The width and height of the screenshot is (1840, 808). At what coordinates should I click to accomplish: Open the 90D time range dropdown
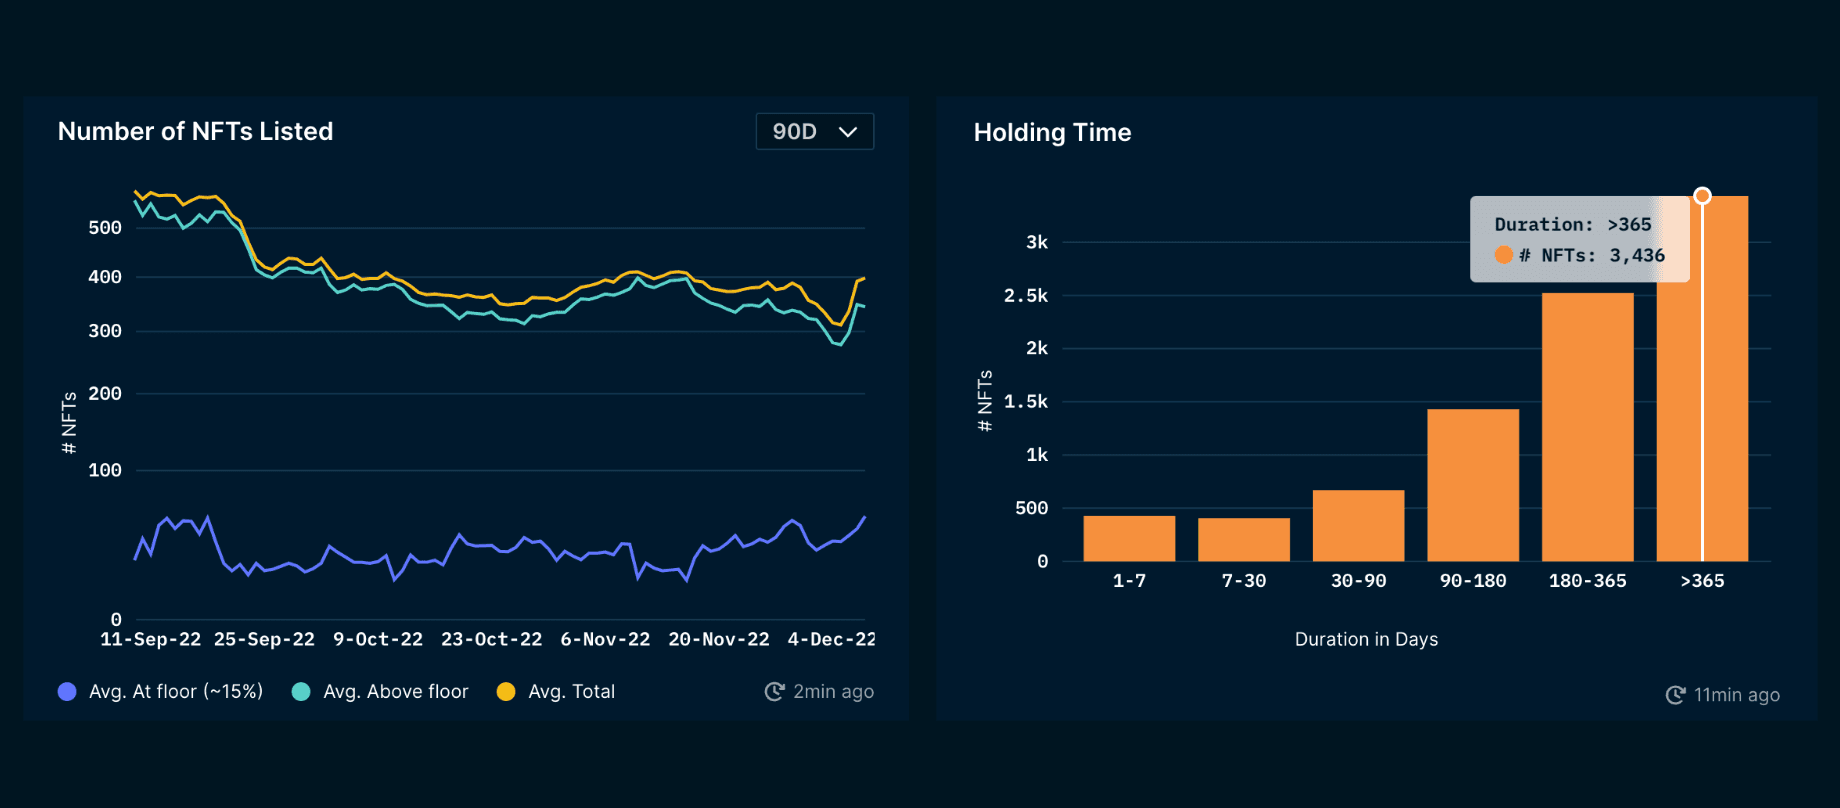pyautogui.click(x=814, y=132)
